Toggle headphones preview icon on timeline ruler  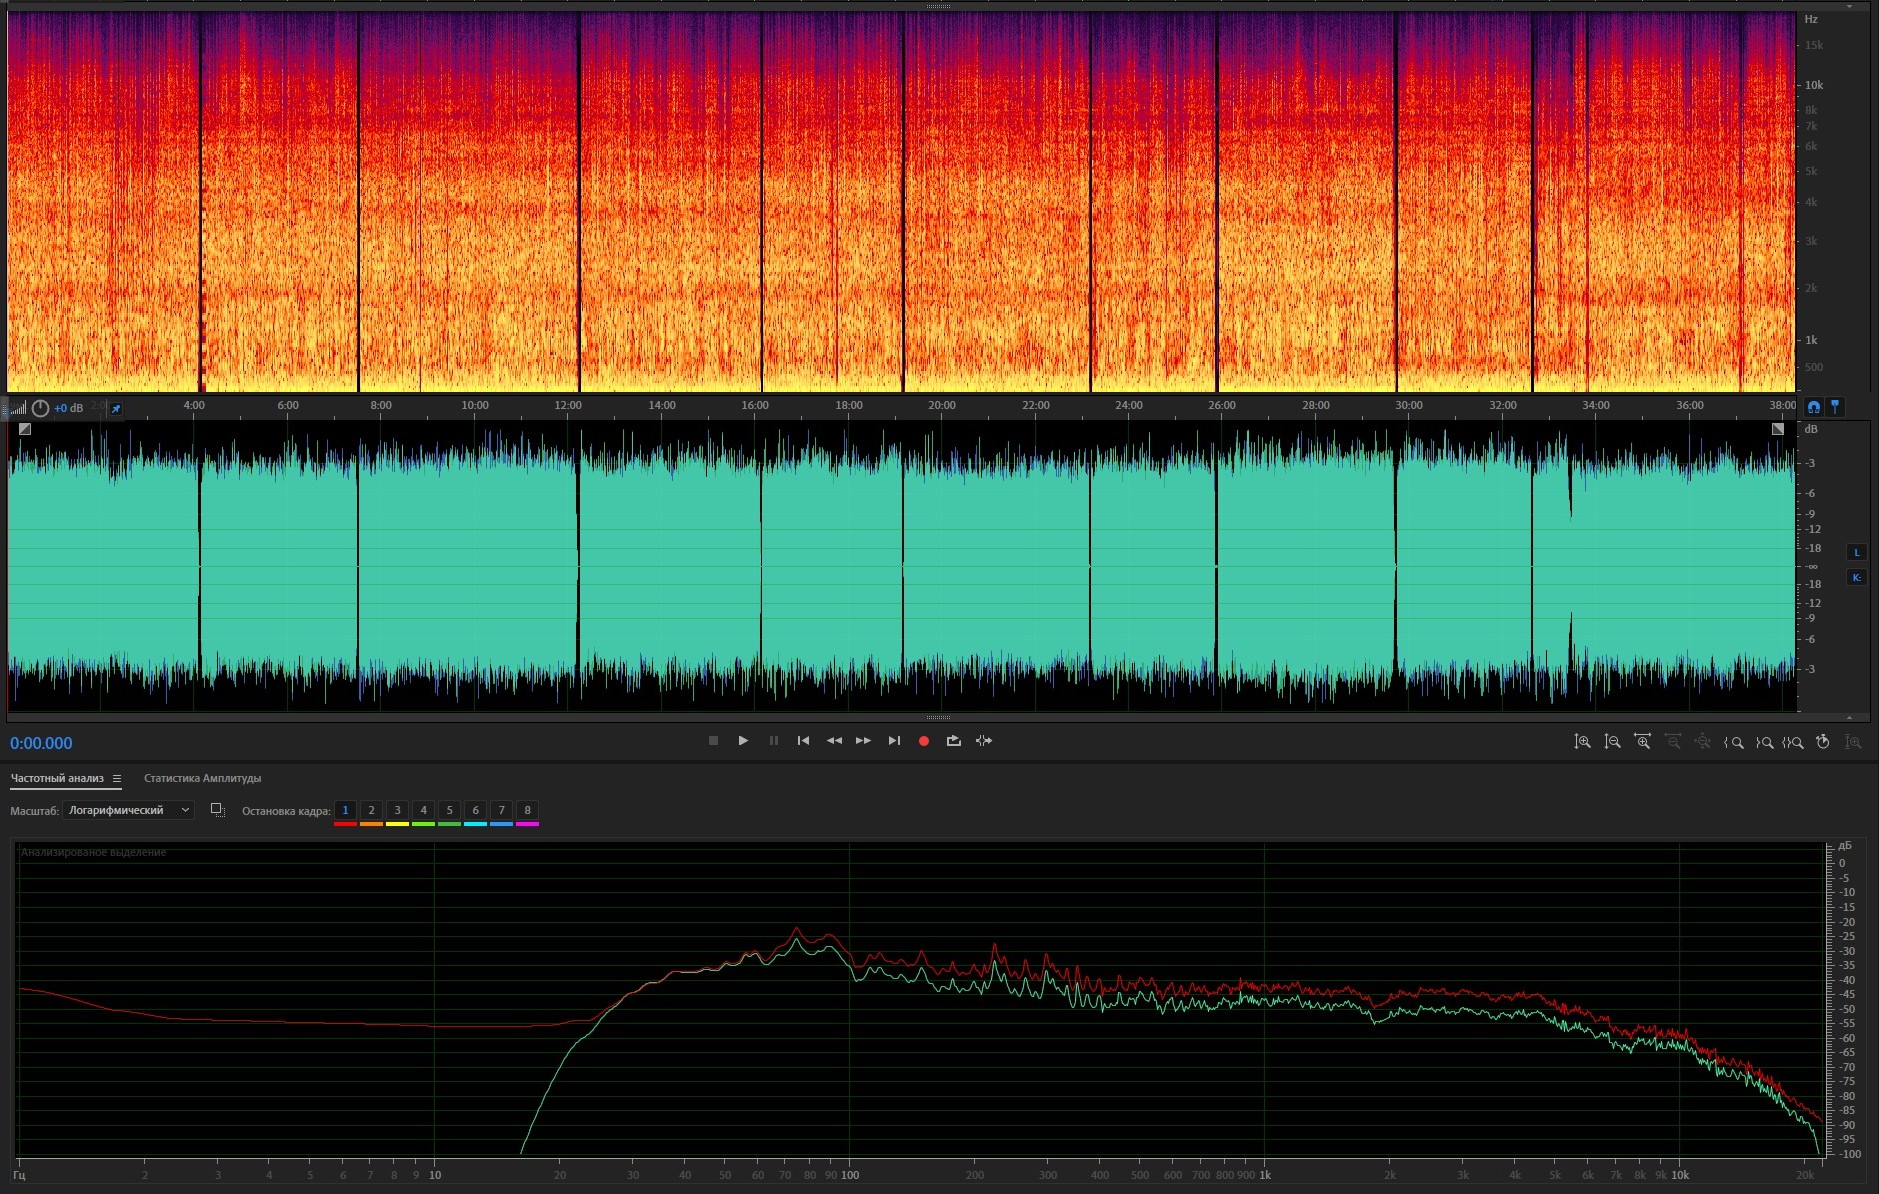tap(1813, 407)
